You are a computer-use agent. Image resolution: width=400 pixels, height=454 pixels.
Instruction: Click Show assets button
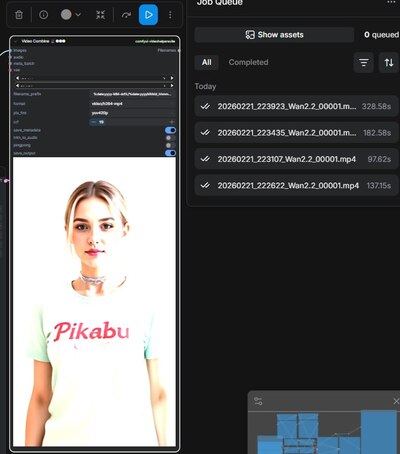coord(274,35)
